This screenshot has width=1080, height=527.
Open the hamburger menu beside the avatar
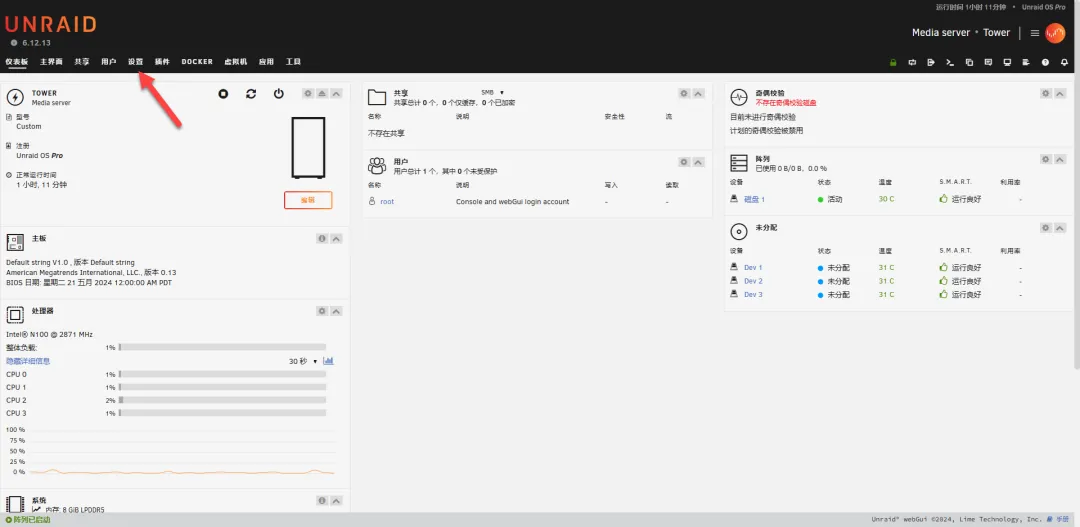pyautogui.click(x=1034, y=33)
